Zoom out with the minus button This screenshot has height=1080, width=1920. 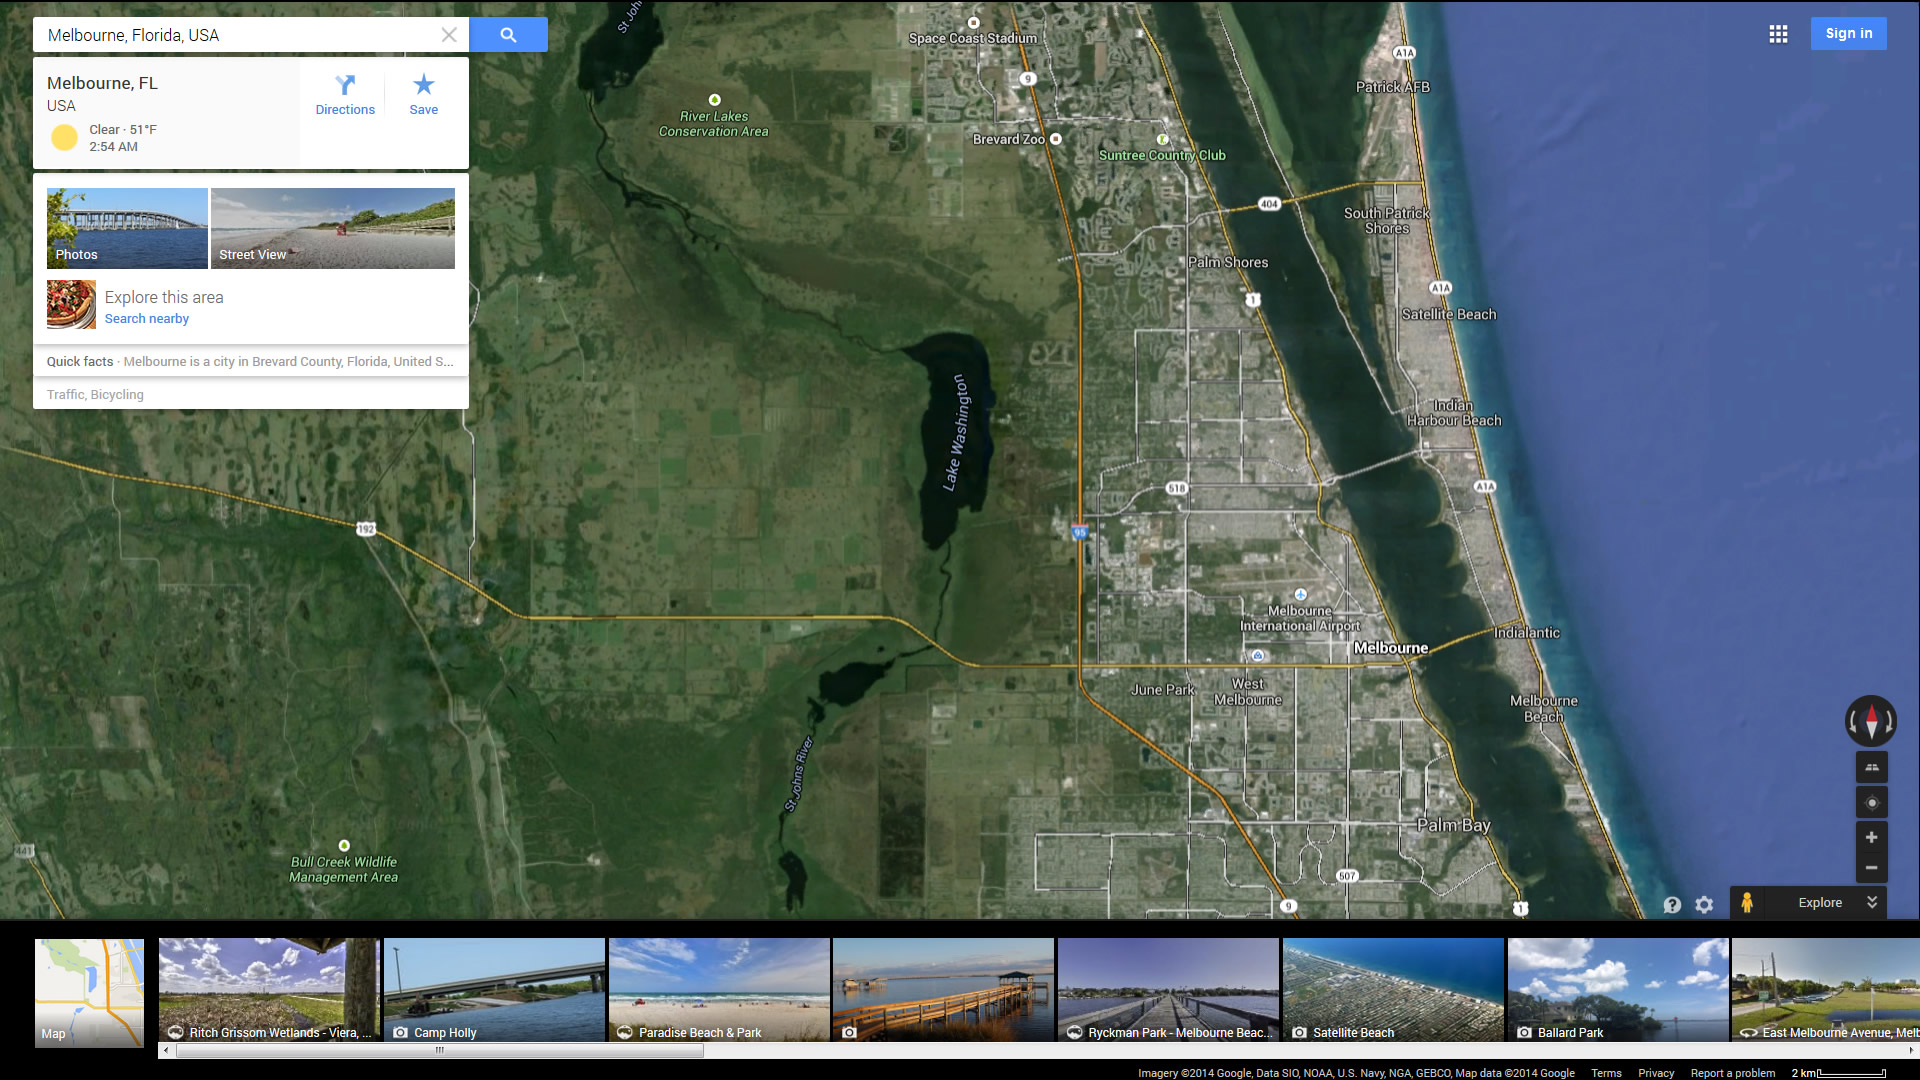[1871, 867]
